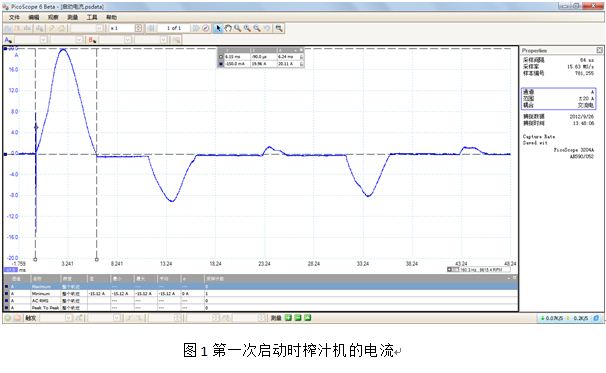The width and height of the screenshot is (606, 373).
Task: Select the Minimum measurement row
Action: click(261, 294)
